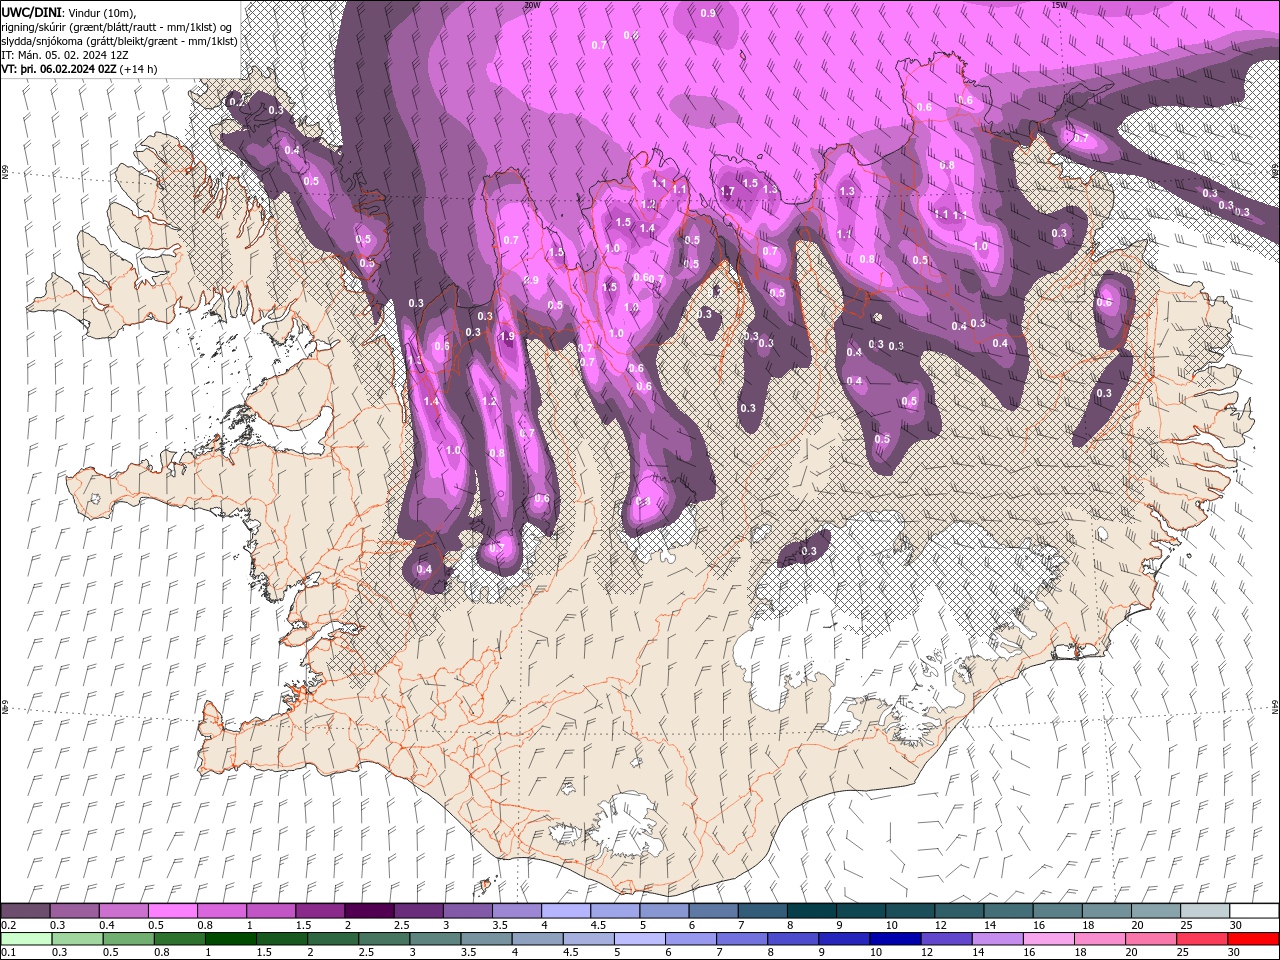The height and width of the screenshot is (960, 1280).
Task: Click the '(+14 h)' forecast offset text
Action: click(140, 69)
